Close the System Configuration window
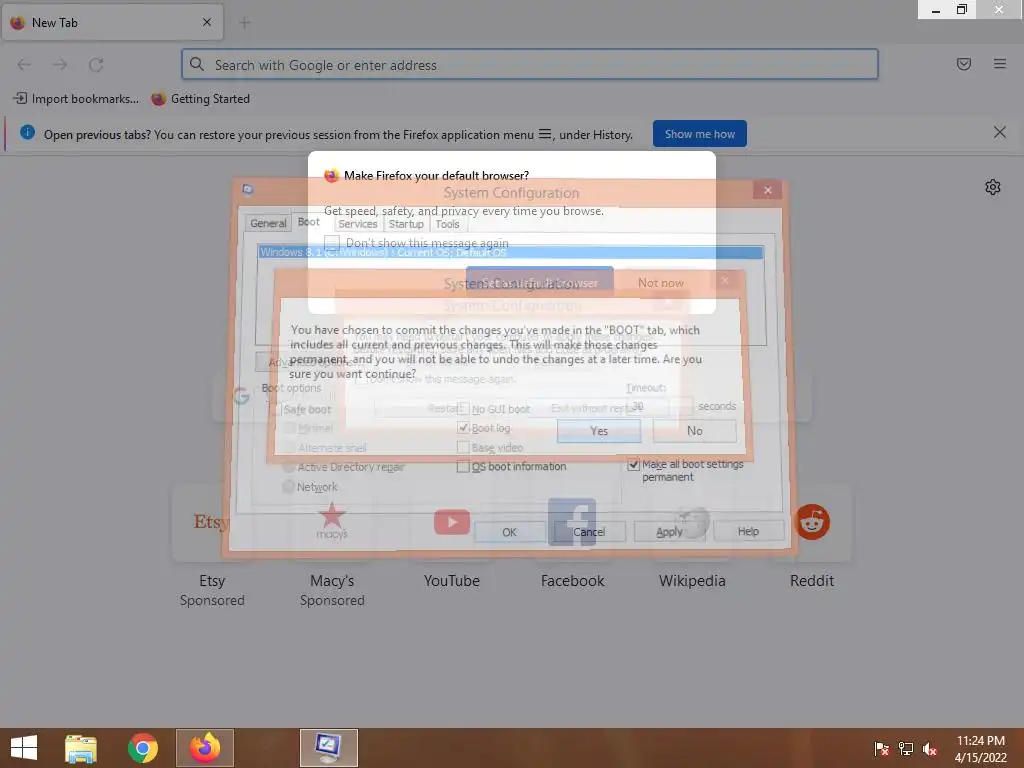 click(768, 190)
